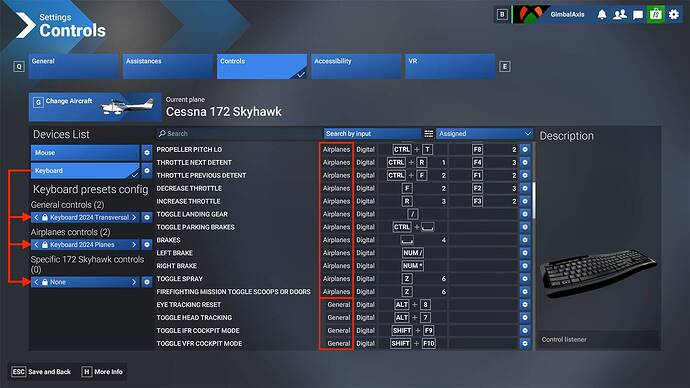
Task: Select the Keyboard device
Action: (x=85, y=170)
